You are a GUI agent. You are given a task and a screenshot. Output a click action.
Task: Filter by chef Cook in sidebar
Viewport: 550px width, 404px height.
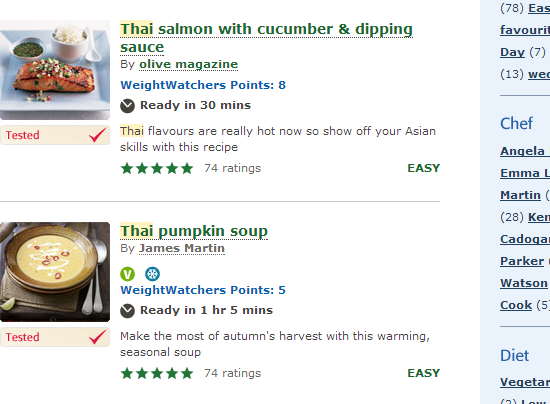(x=516, y=305)
